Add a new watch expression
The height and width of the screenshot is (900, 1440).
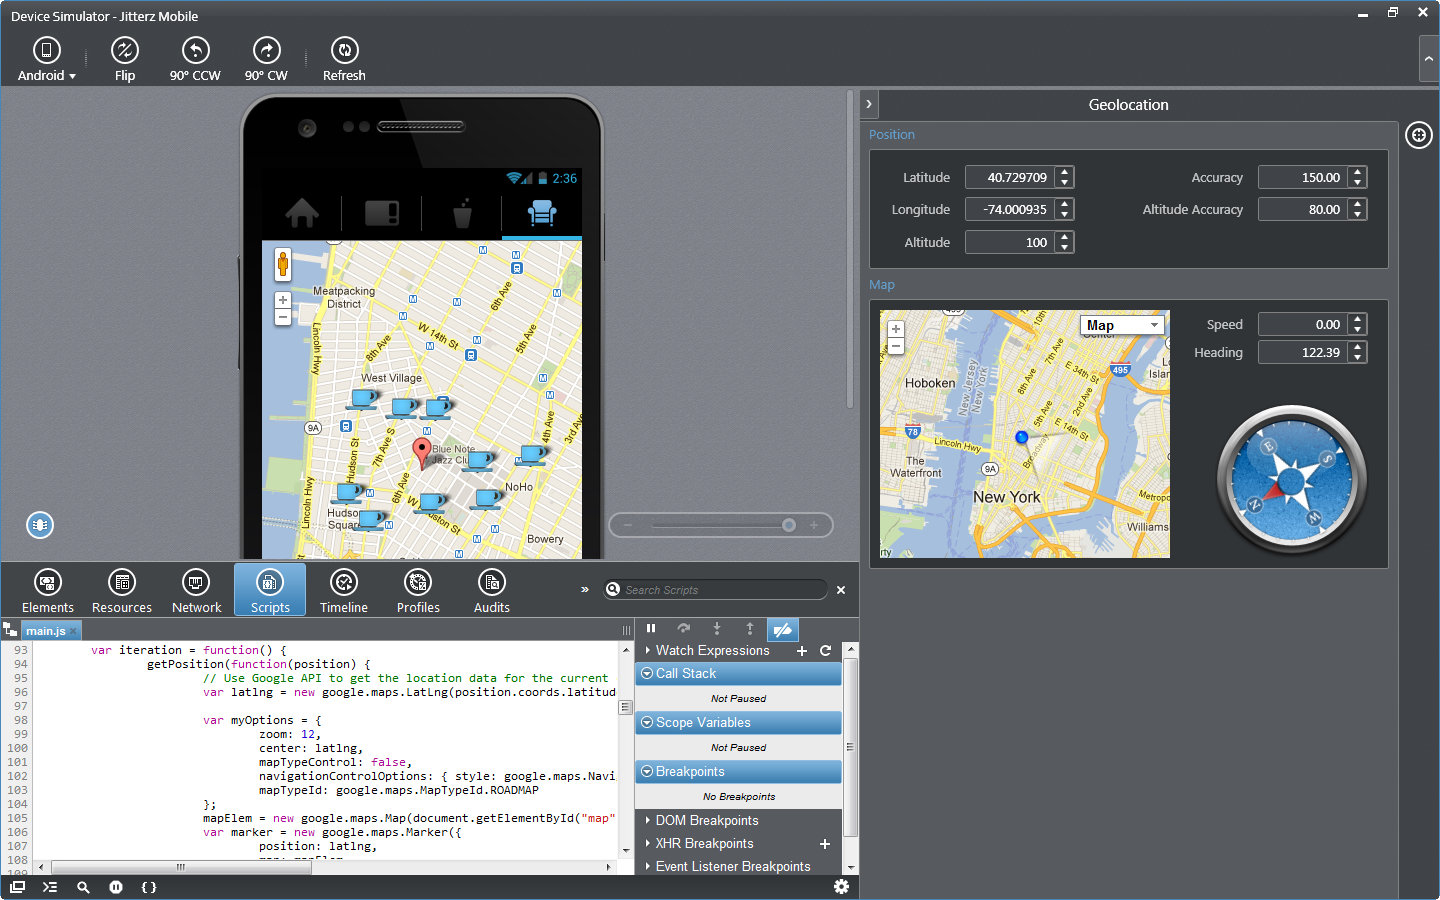(802, 651)
